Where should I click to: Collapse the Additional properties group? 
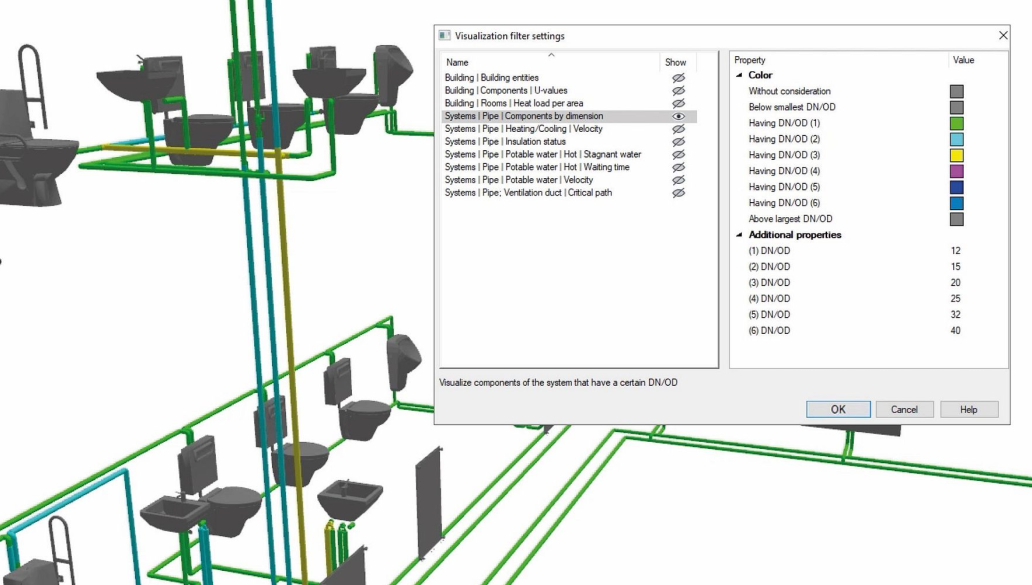[739, 235]
